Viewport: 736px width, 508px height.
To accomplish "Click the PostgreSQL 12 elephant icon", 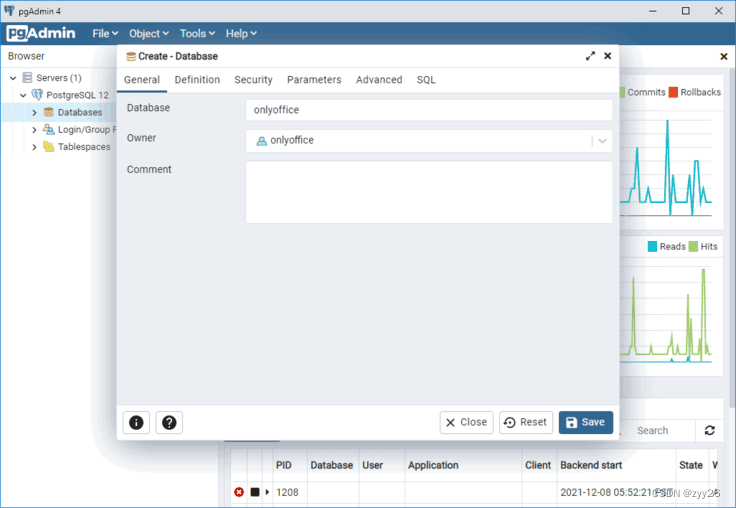I will (x=37, y=95).
